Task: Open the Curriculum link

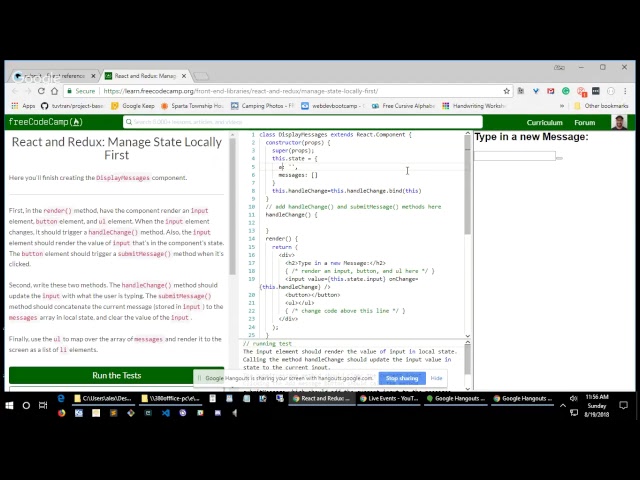Action: tap(544, 122)
